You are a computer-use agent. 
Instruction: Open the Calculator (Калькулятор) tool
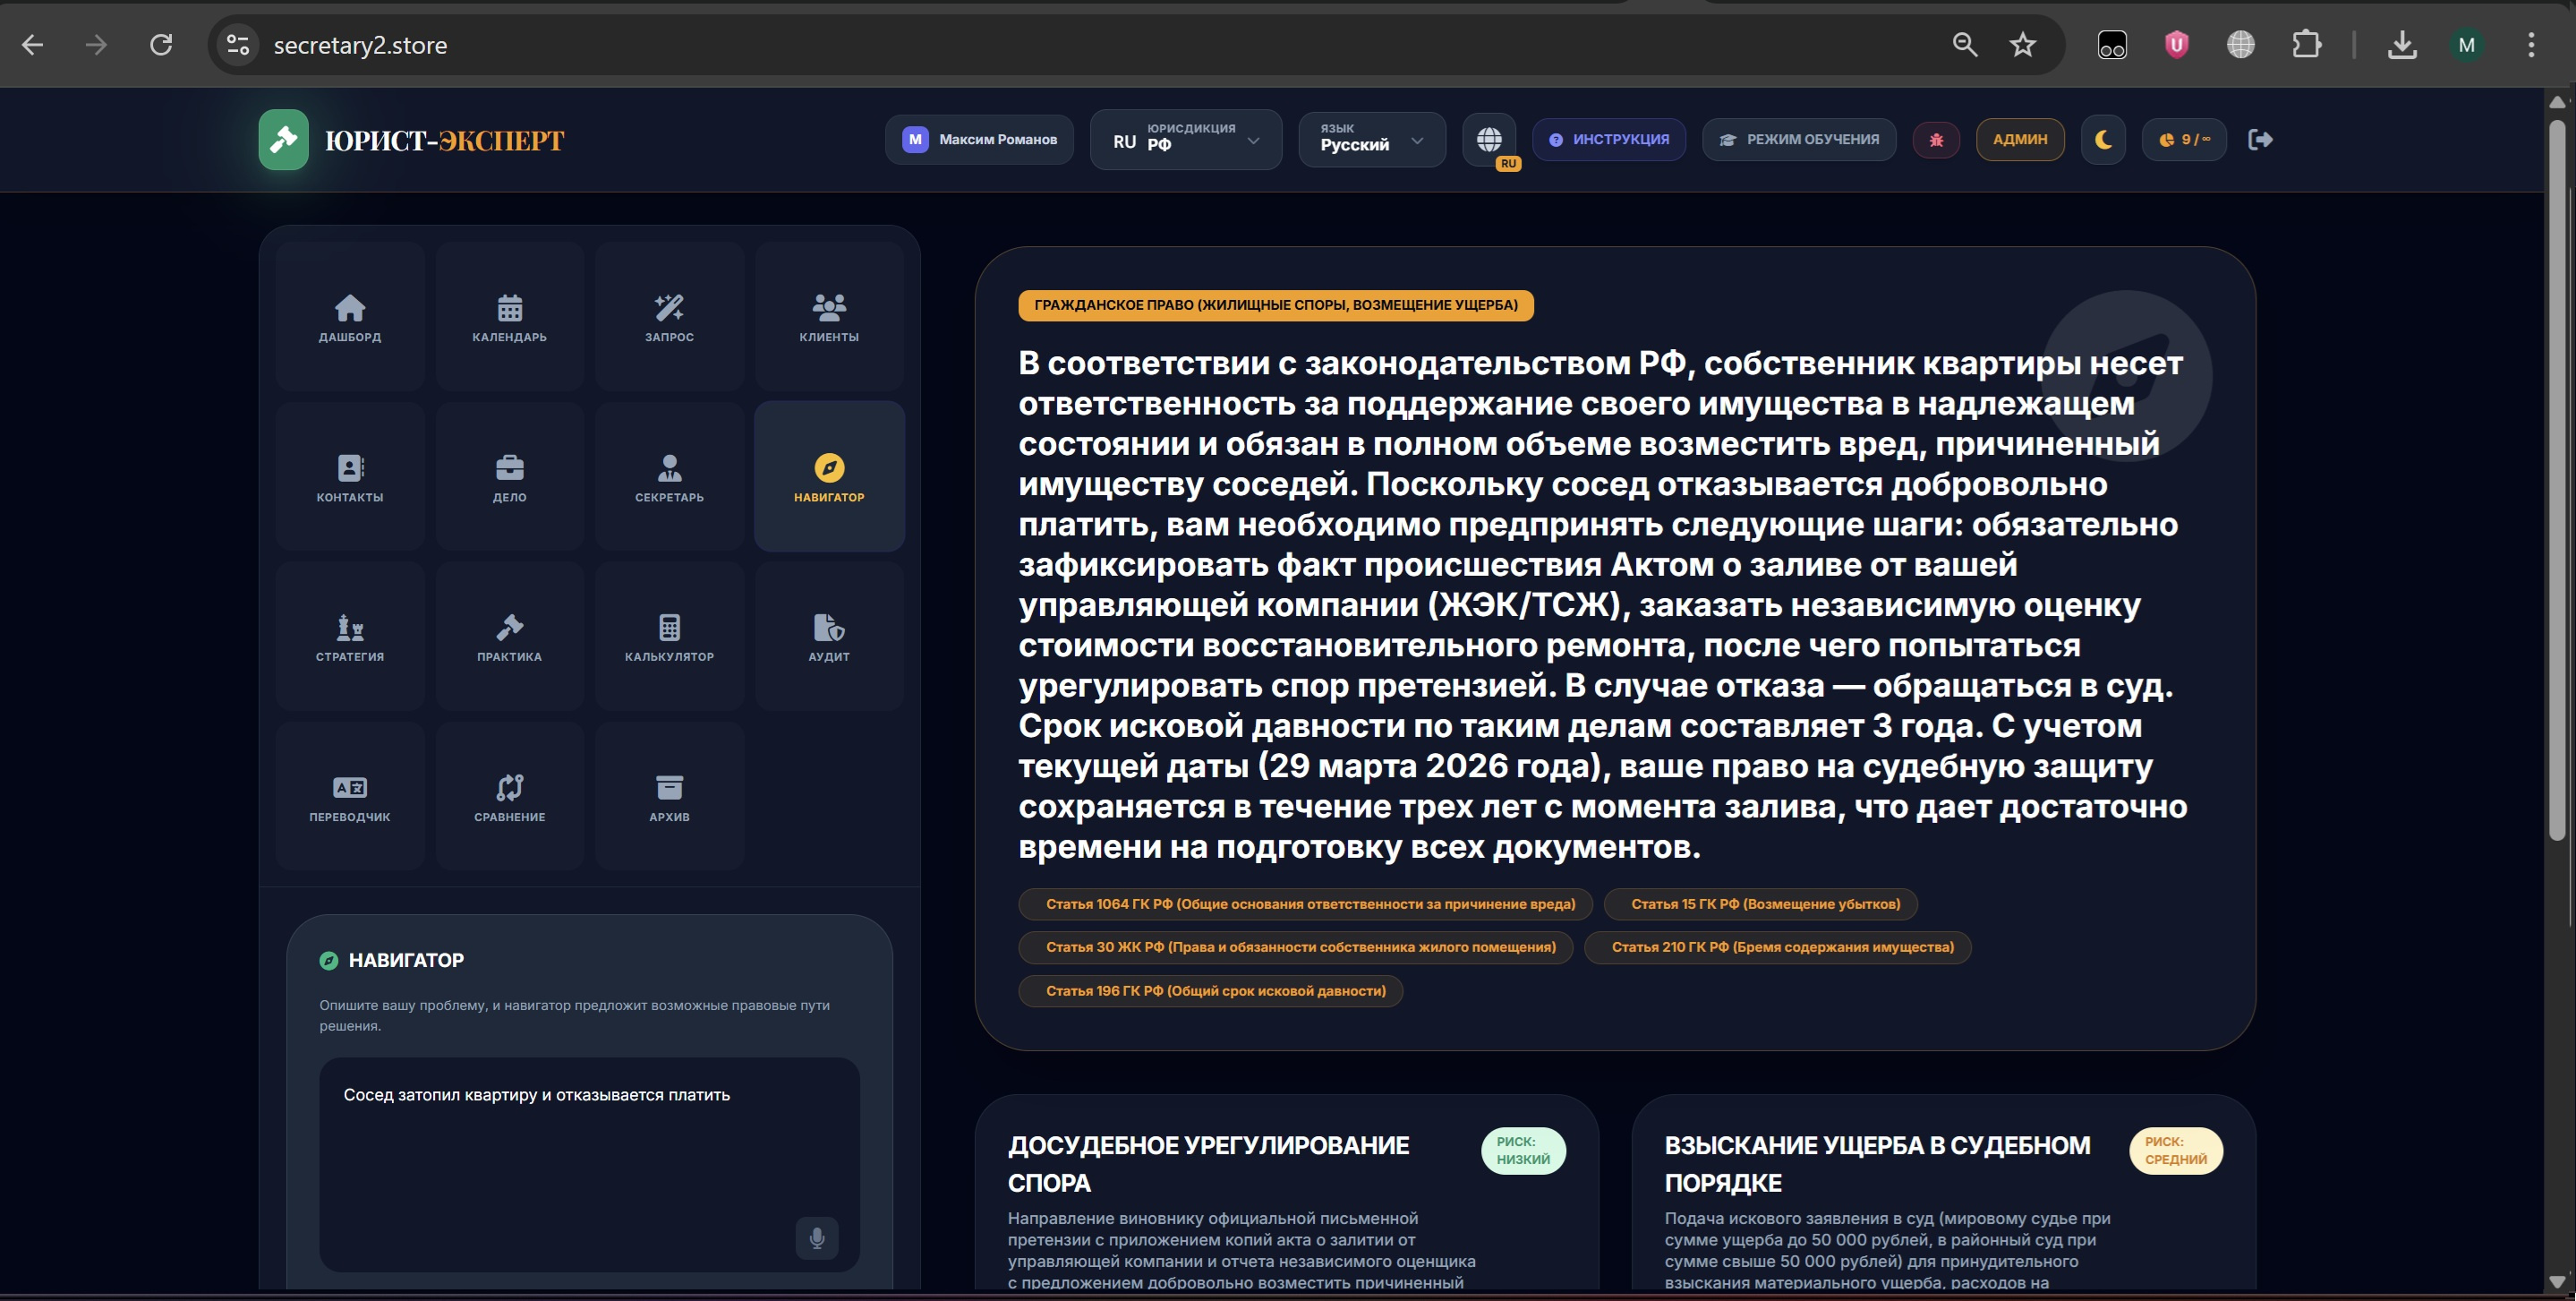tap(669, 637)
